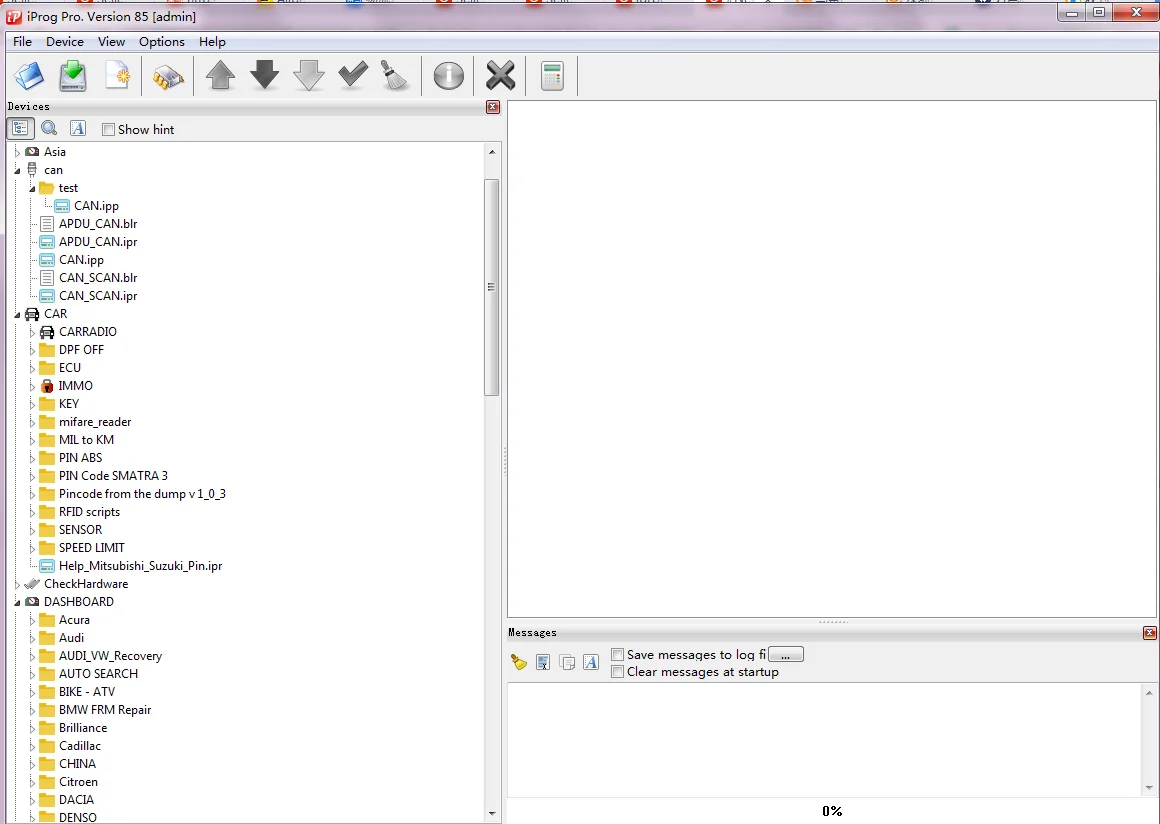This screenshot has width=1160, height=824.
Task: Expand the ECU folder
Action: (33, 368)
